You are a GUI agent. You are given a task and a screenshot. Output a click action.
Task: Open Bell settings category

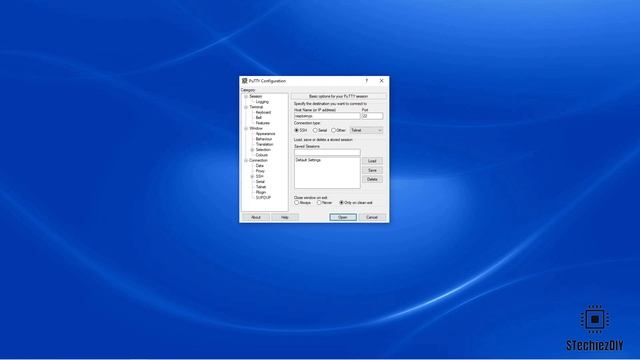[258, 118]
